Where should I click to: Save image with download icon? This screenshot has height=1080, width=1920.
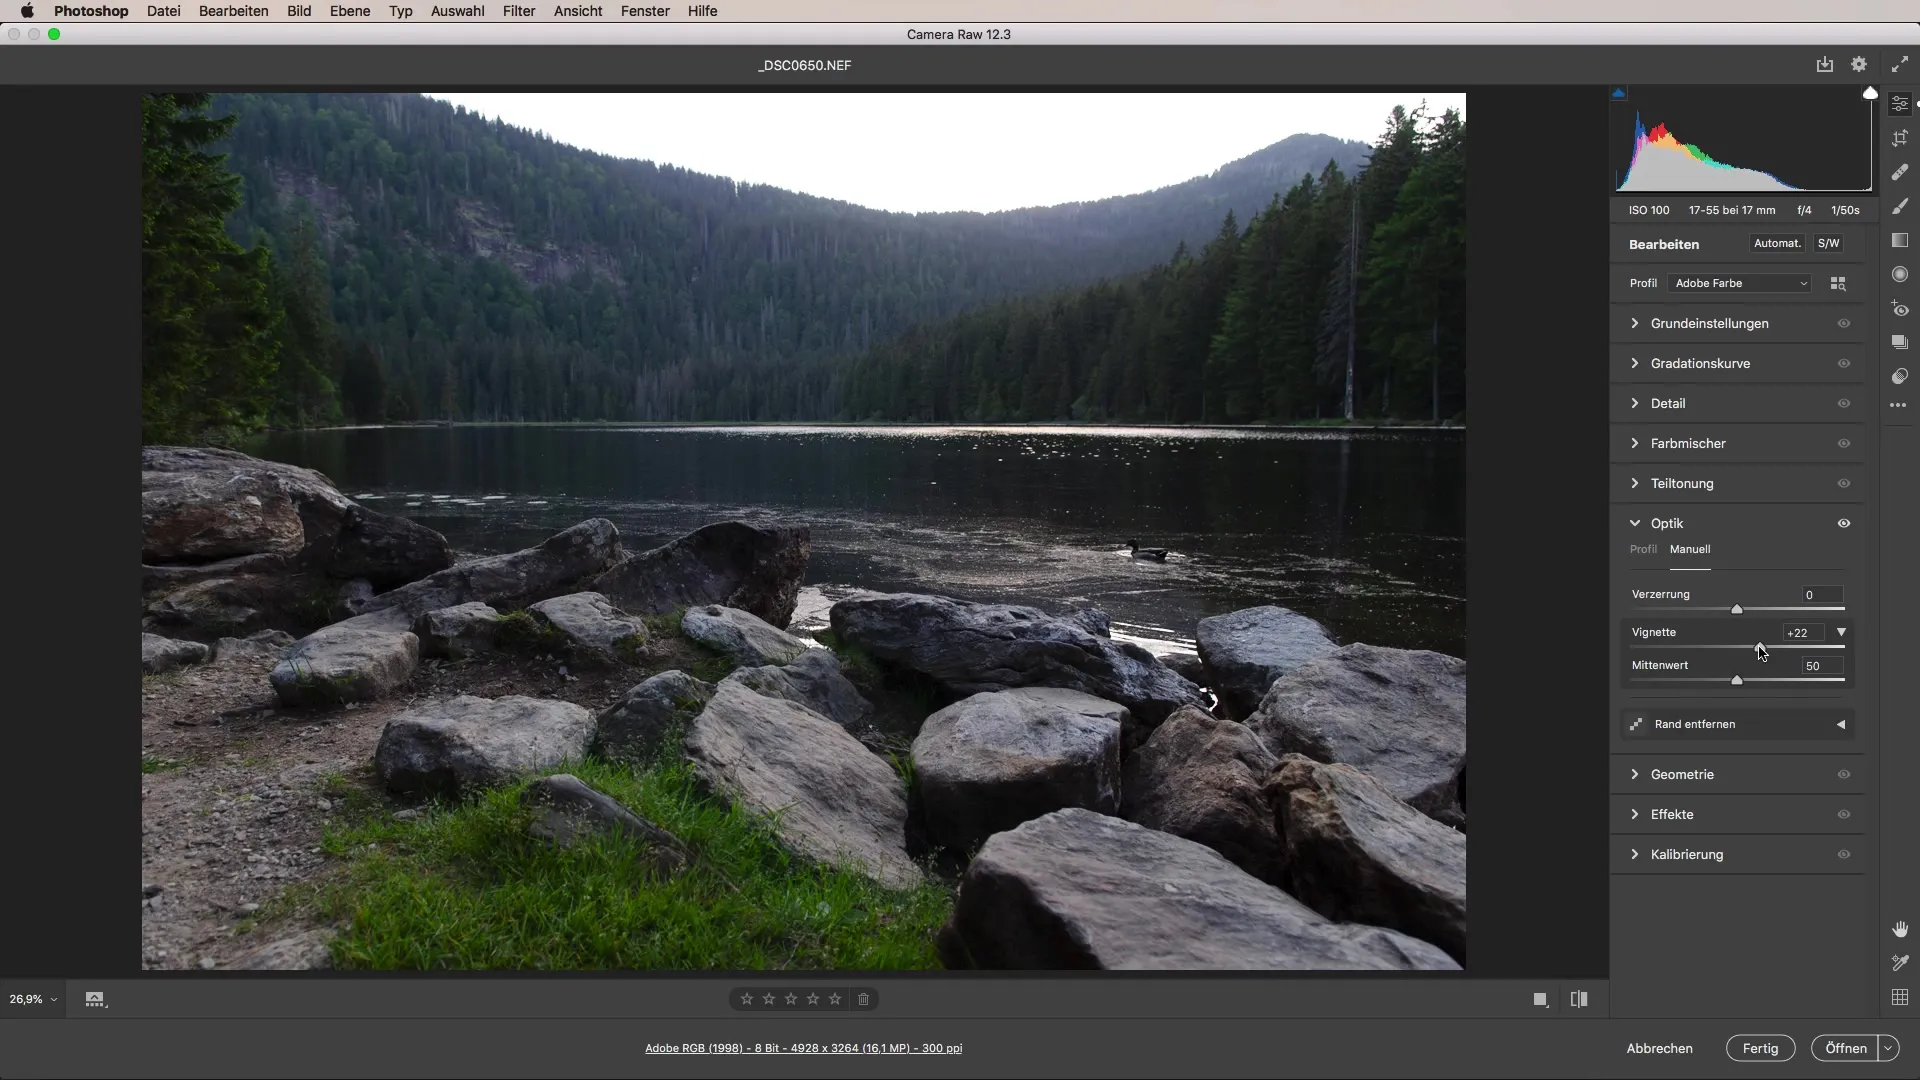(x=1825, y=64)
